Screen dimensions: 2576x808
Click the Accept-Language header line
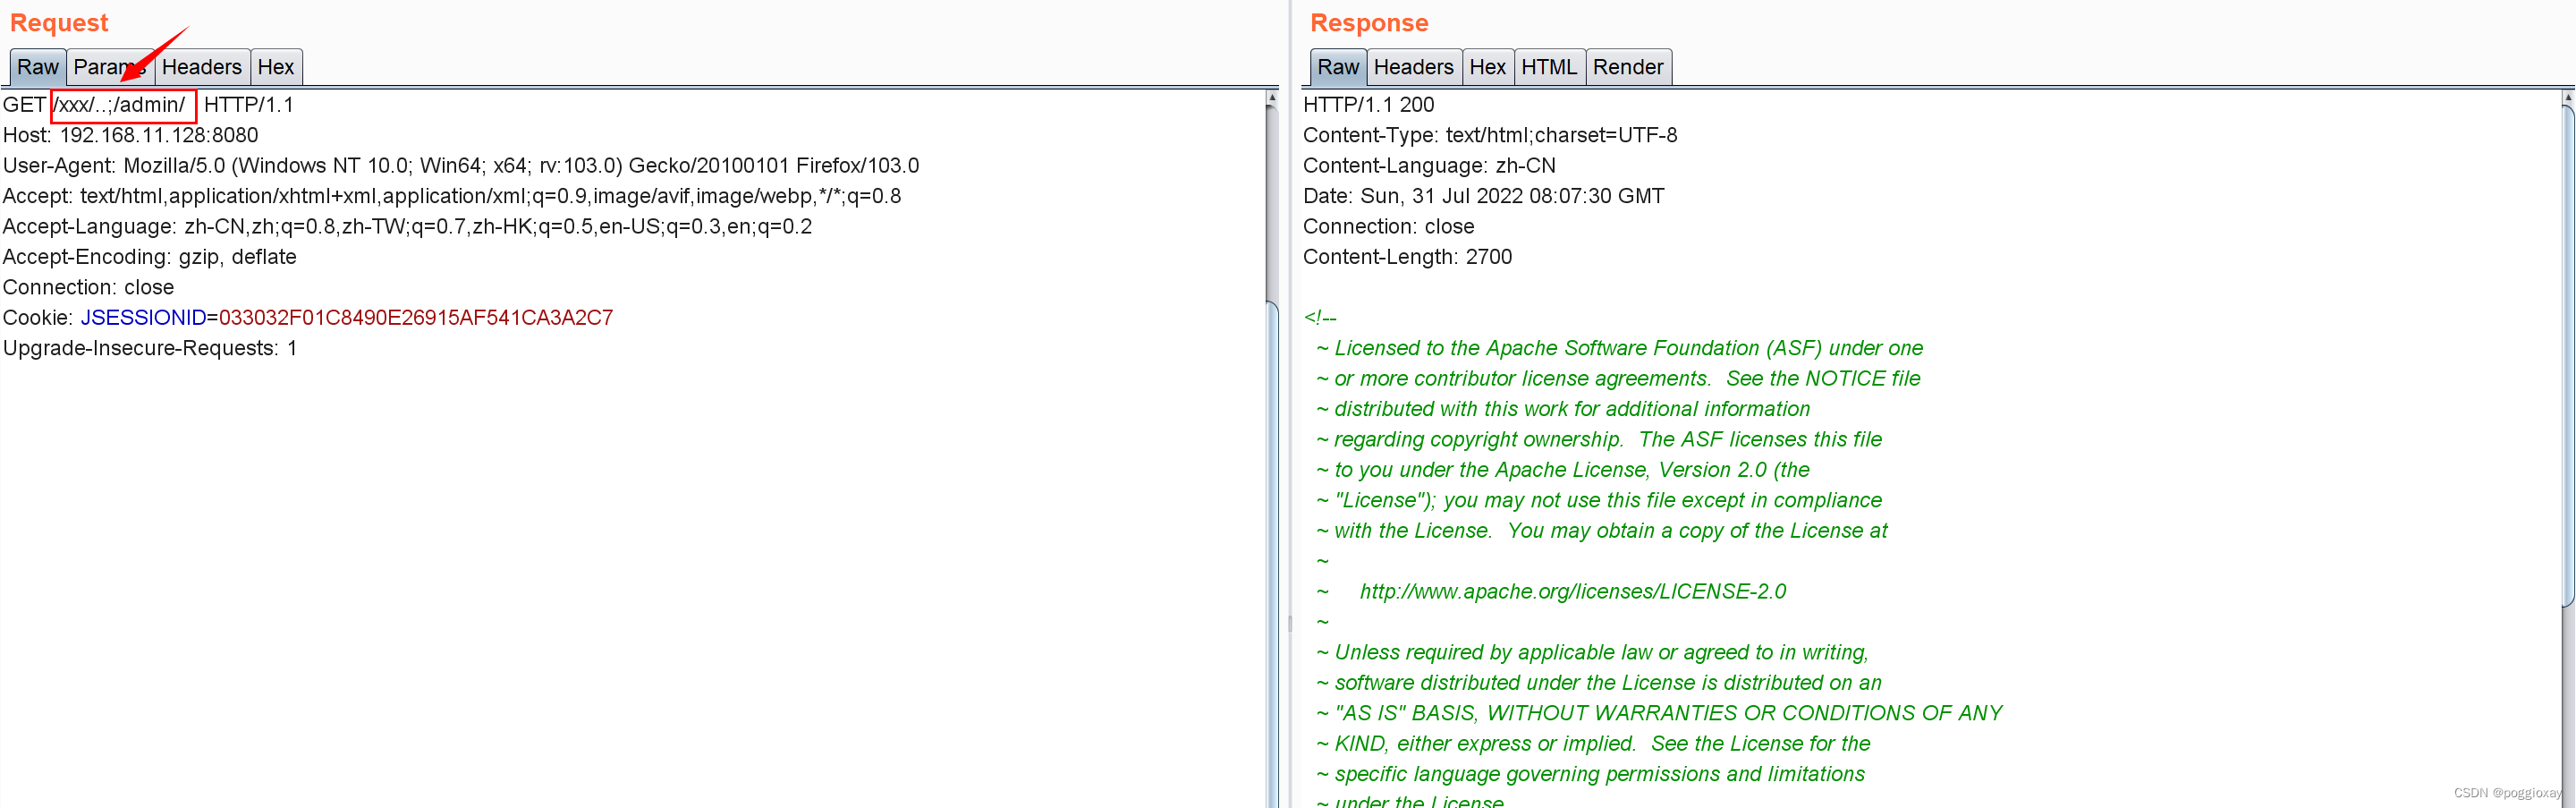(x=407, y=226)
